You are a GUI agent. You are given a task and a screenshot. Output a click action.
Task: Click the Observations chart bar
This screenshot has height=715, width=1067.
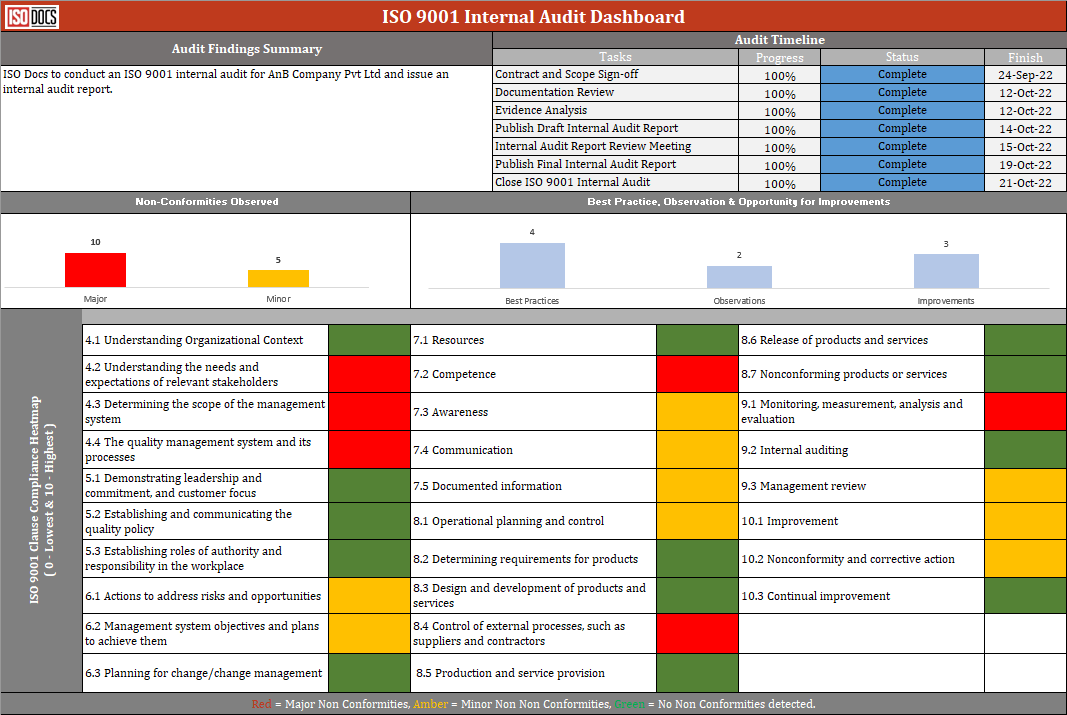(x=739, y=277)
